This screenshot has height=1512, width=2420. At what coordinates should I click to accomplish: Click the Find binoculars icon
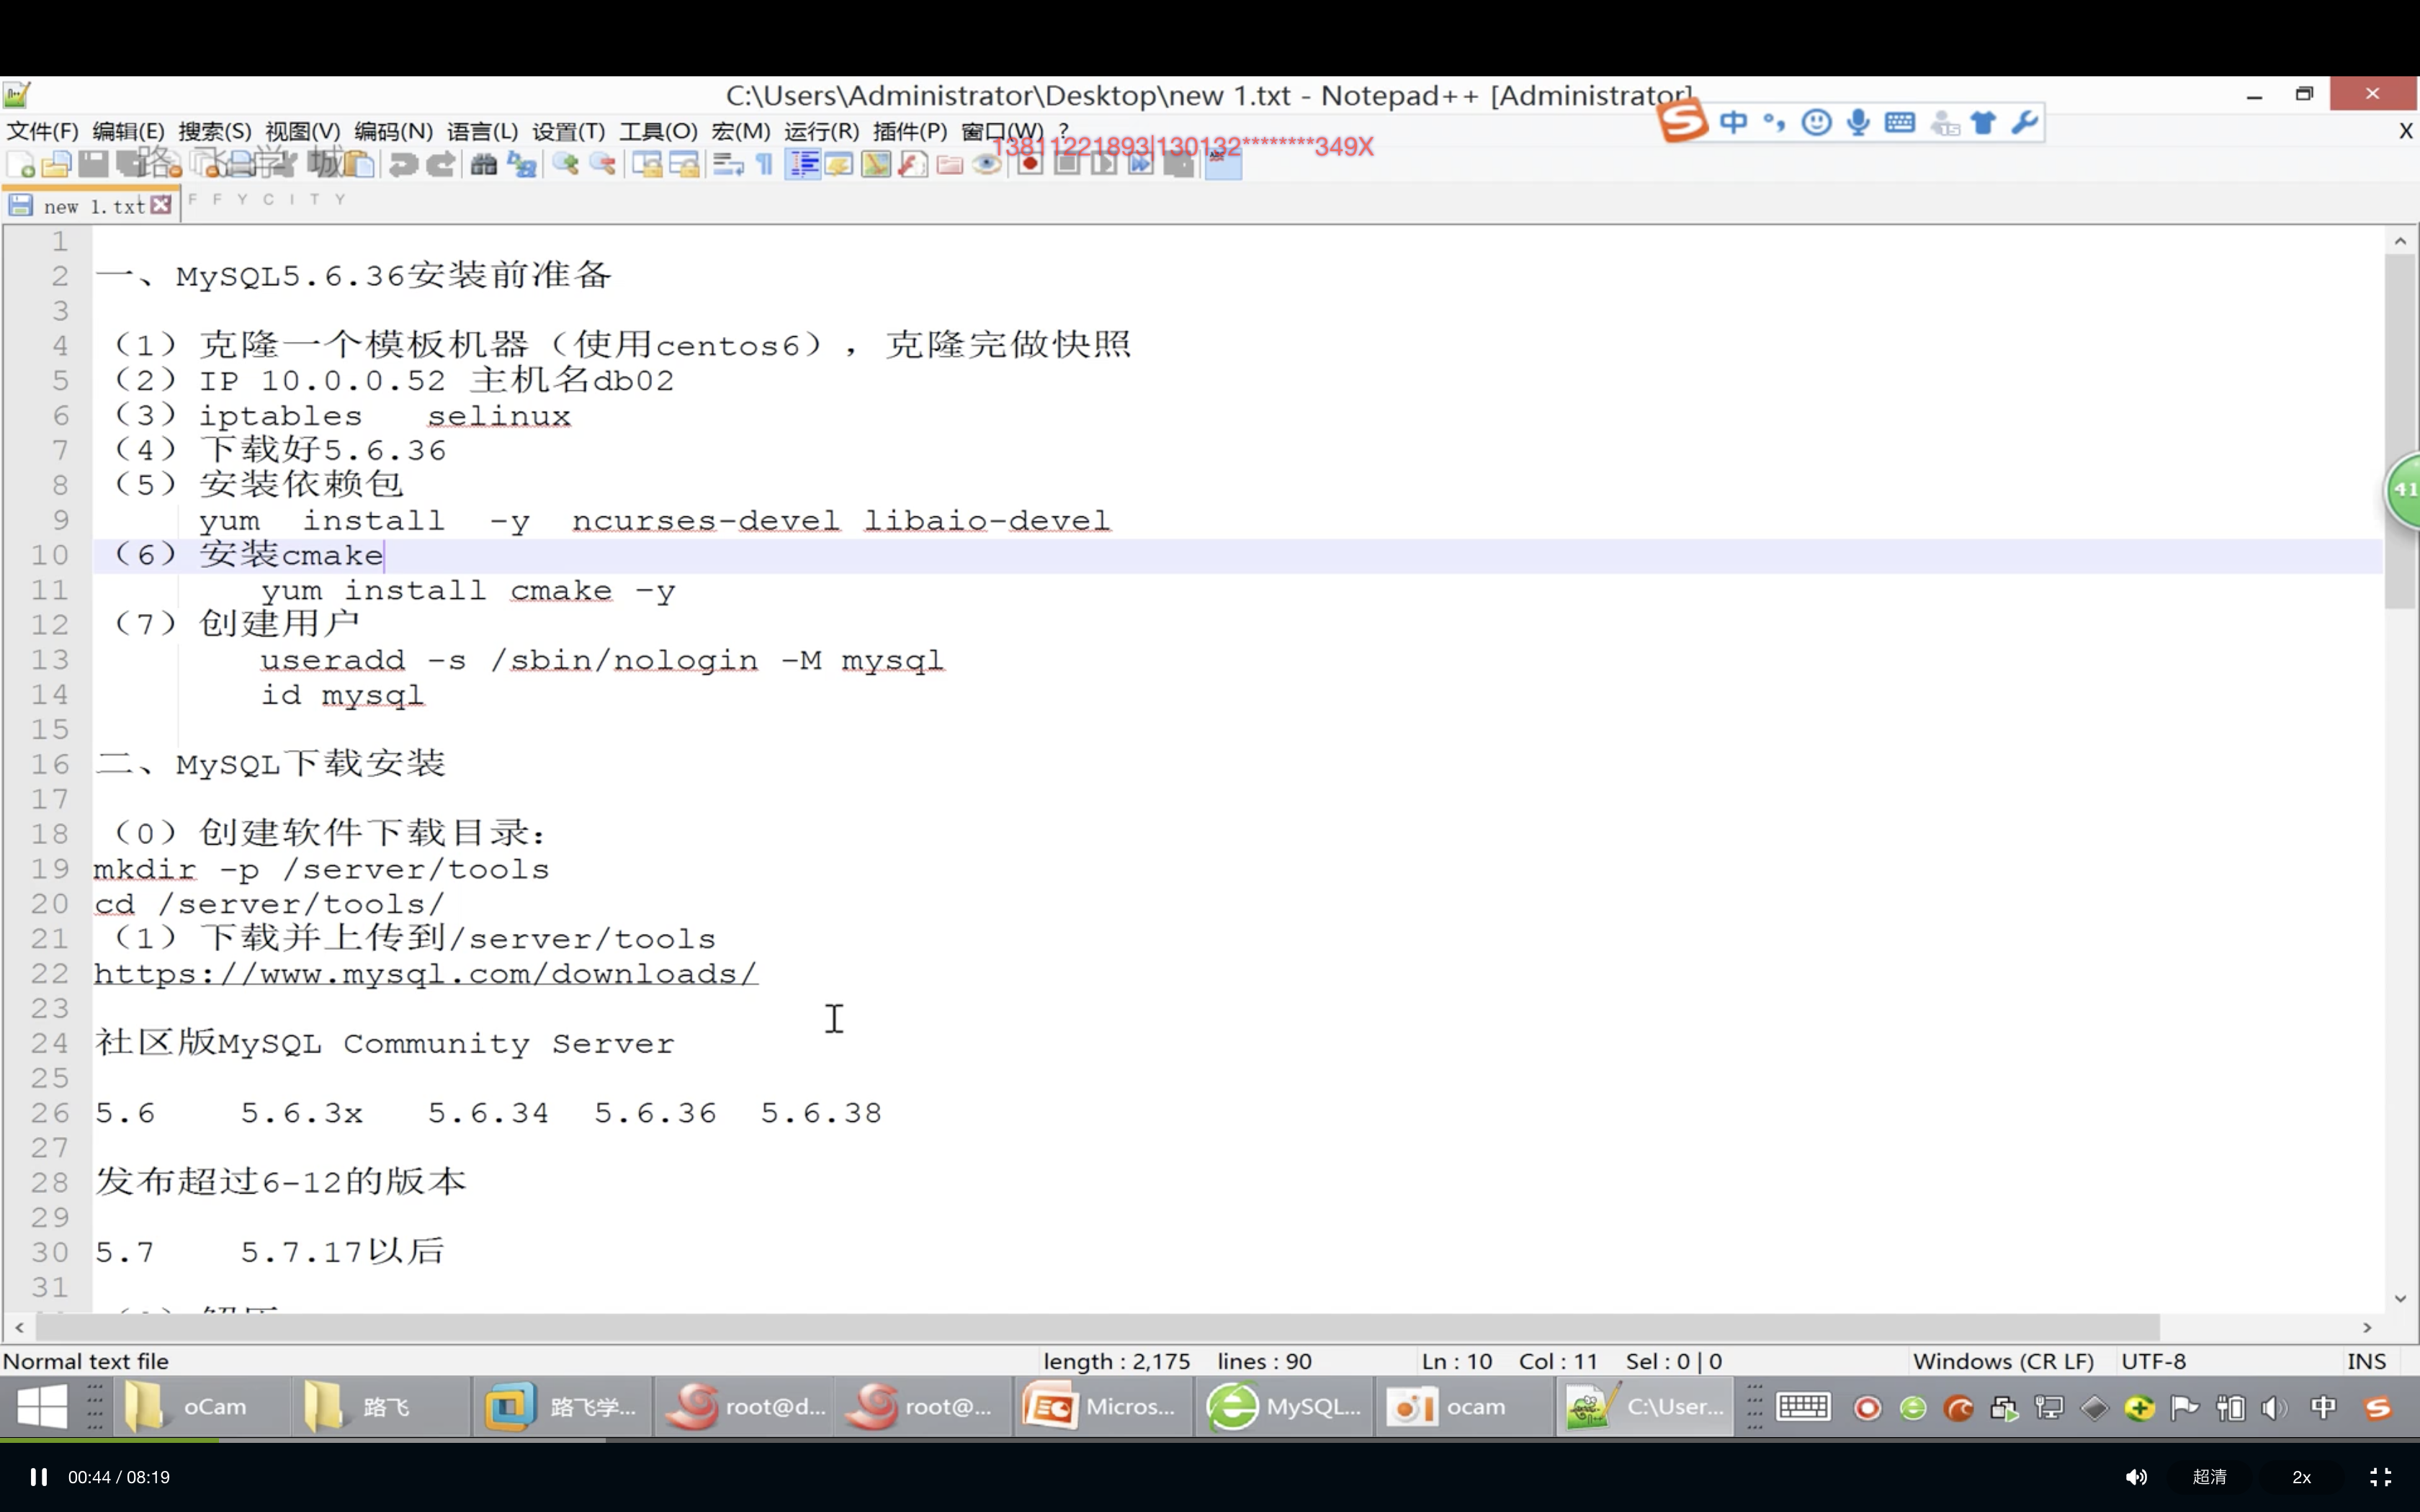coord(484,165)
